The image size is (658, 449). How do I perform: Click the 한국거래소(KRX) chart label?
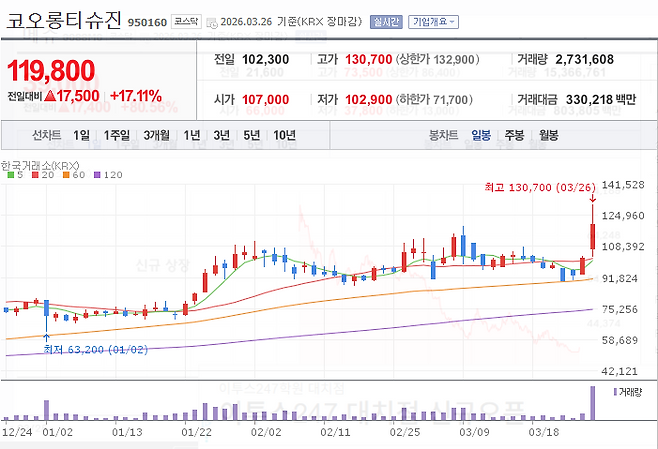pyautogui.click(x=40, y=165)
